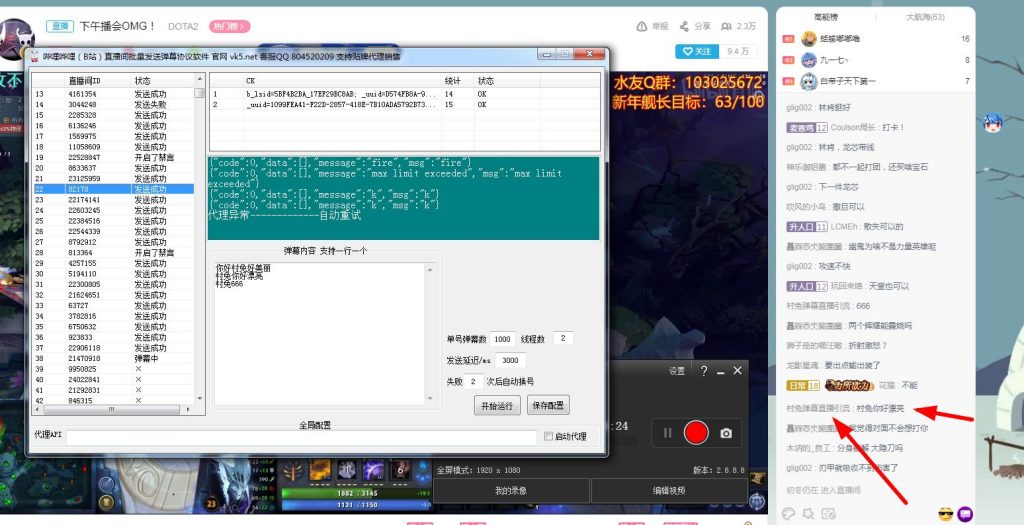
Task: Click the chat settings gear icon
Action: pos(808,513)
